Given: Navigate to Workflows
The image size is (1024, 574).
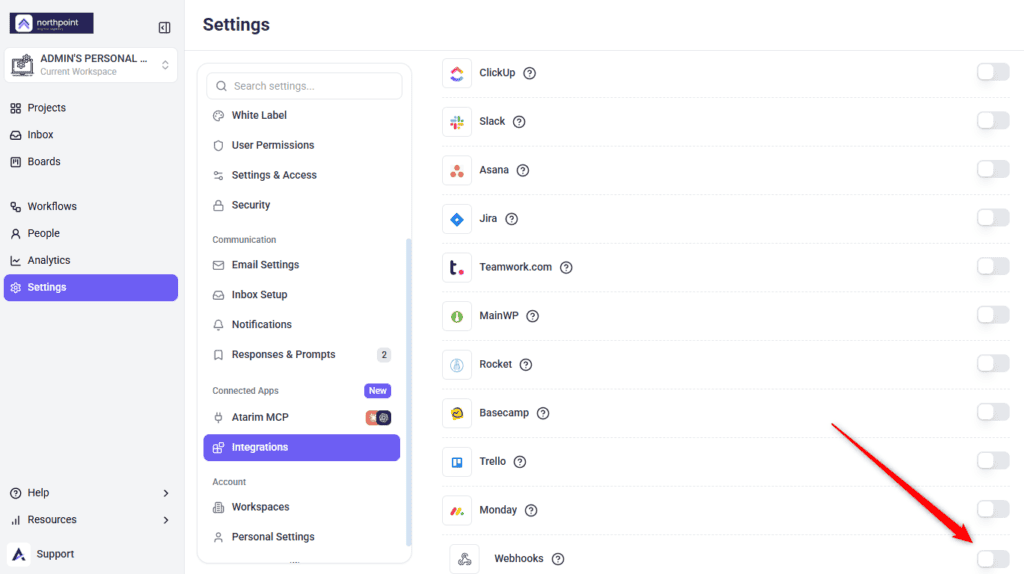Looking at the screenshot, I should (x=91, y=206).
